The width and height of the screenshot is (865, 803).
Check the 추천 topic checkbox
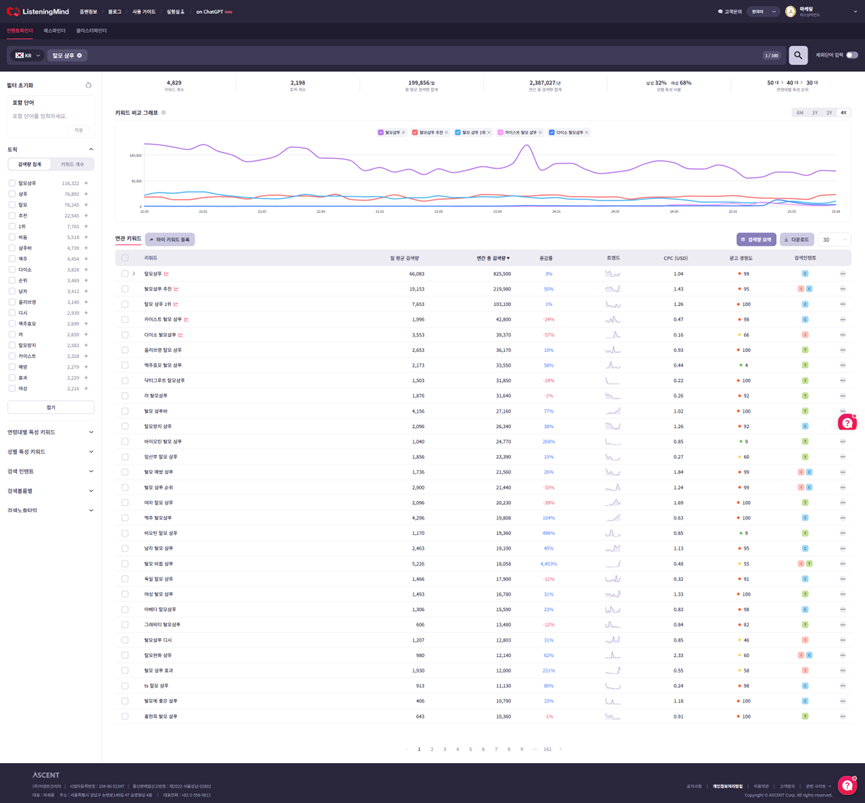tap(12, 215)
